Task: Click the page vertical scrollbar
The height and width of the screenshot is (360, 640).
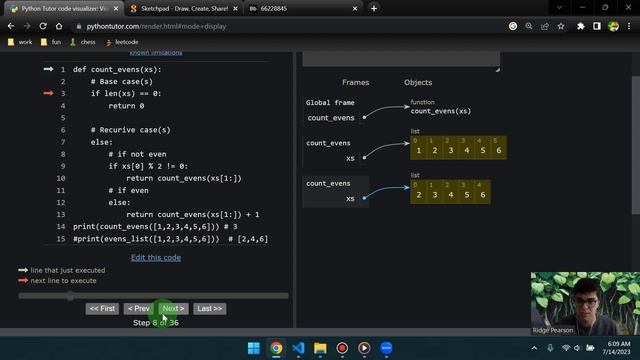Action: coord(636,145)
